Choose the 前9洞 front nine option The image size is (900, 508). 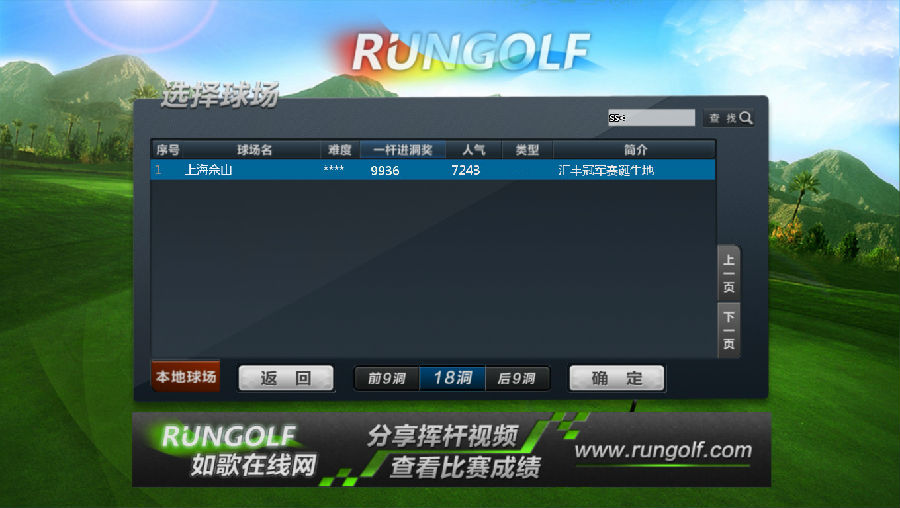pos(386,378)
